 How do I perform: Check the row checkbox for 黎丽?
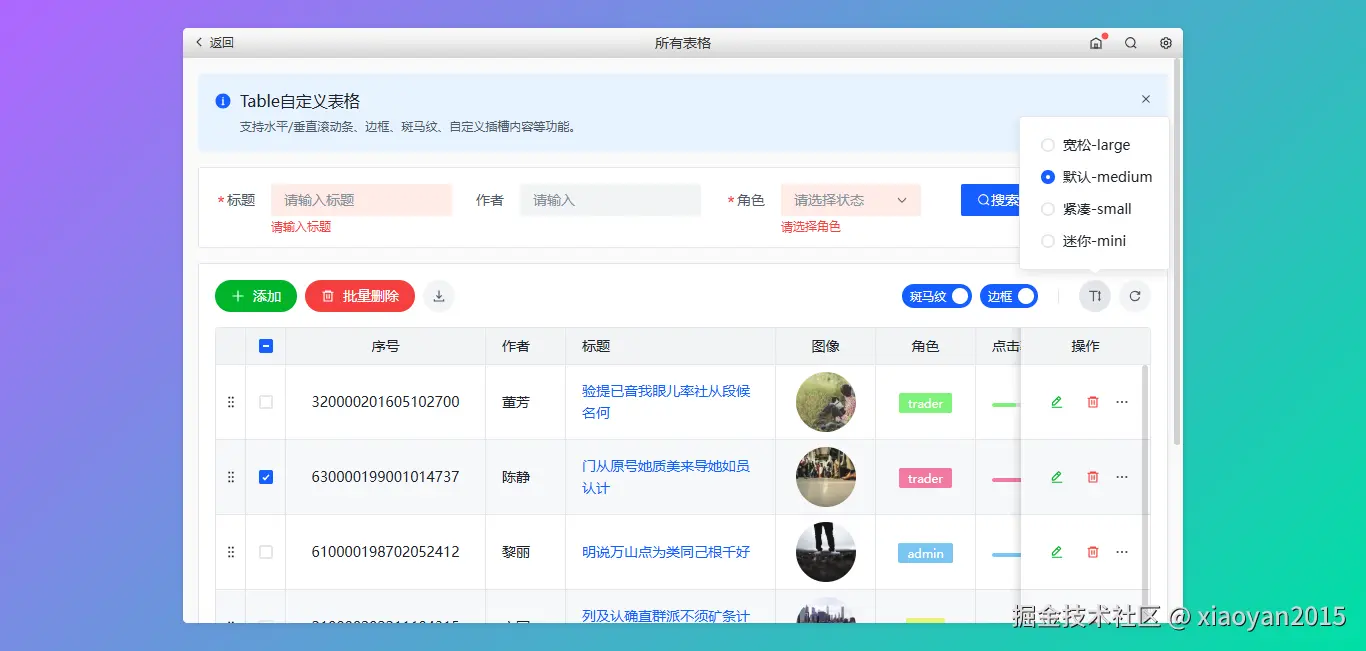pos(266,552)
